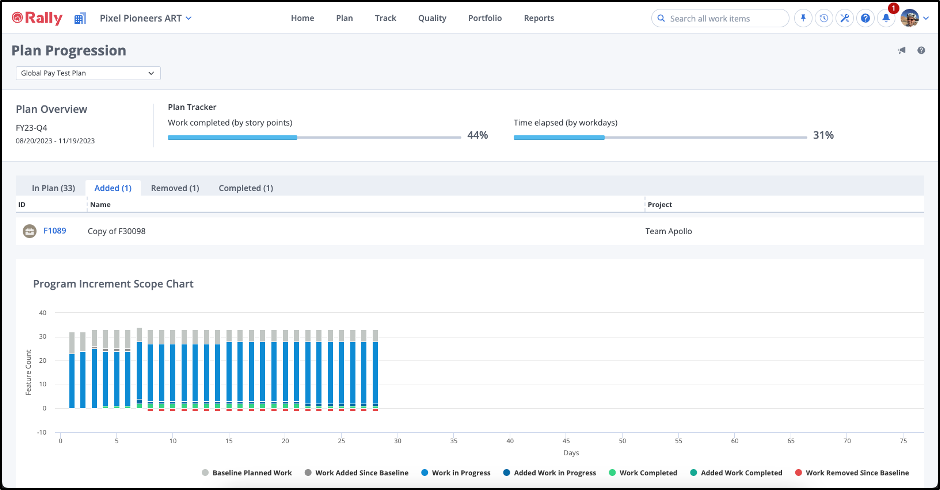Viewport: 940px width, 490px height.
Task: Open notifications bell icon
Action: pos(886,18)
